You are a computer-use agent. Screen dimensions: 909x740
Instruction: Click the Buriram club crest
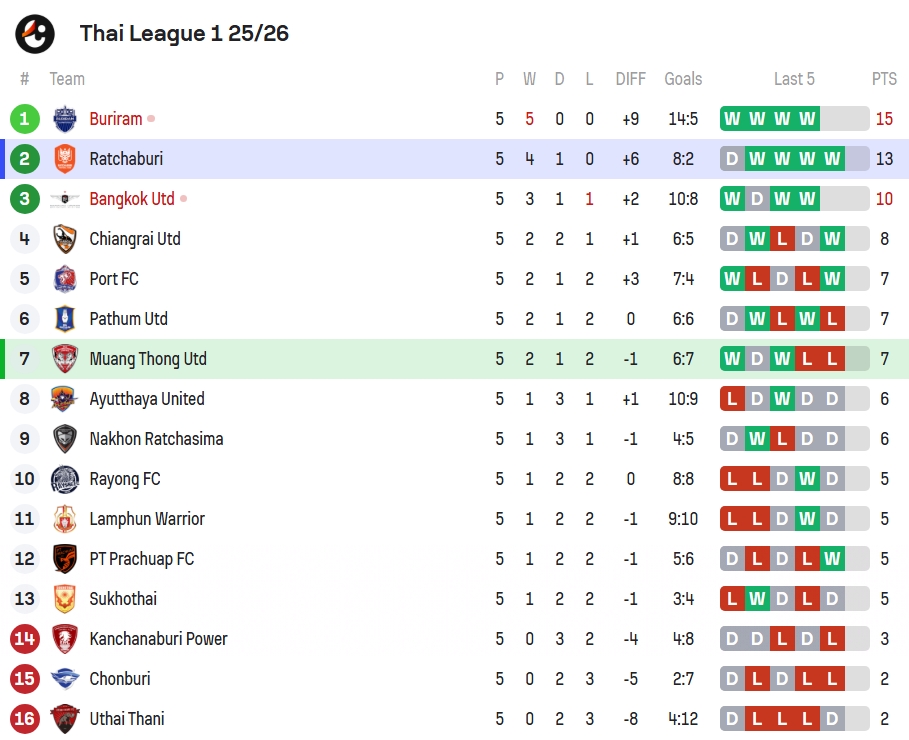[x=65, y=119]
